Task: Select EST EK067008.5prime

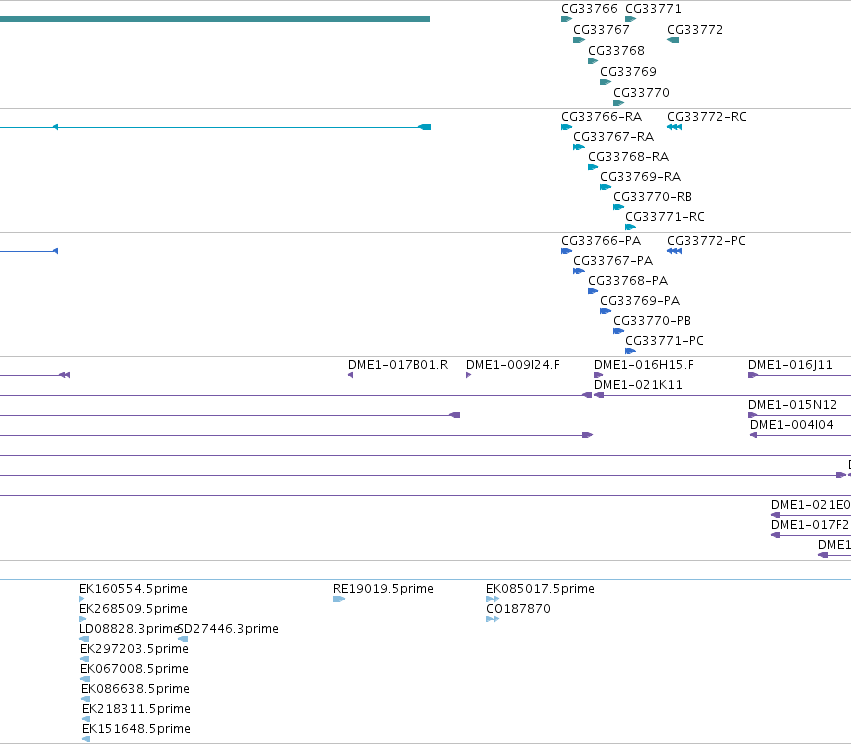Action: pyautogui.click(x=134, y=670)
